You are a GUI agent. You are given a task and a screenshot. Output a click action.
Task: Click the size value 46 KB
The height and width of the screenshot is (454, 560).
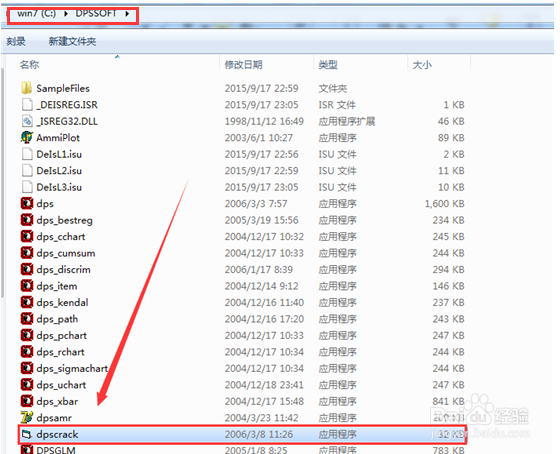coord(451,121)
